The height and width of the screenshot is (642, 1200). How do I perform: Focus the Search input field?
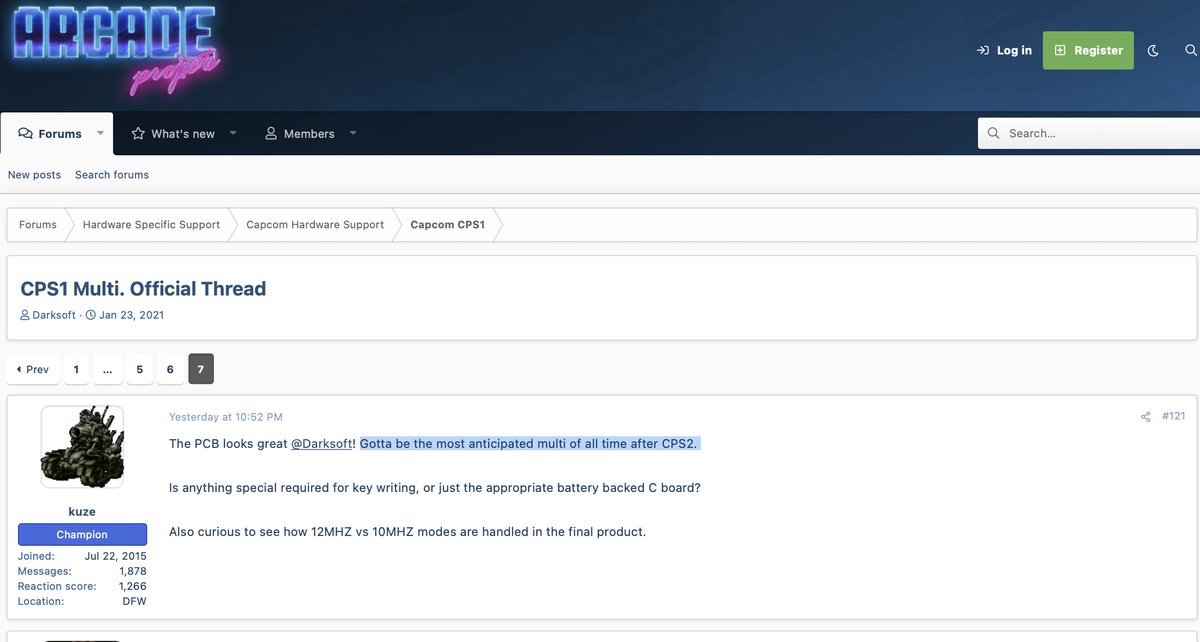(1089, 133)
